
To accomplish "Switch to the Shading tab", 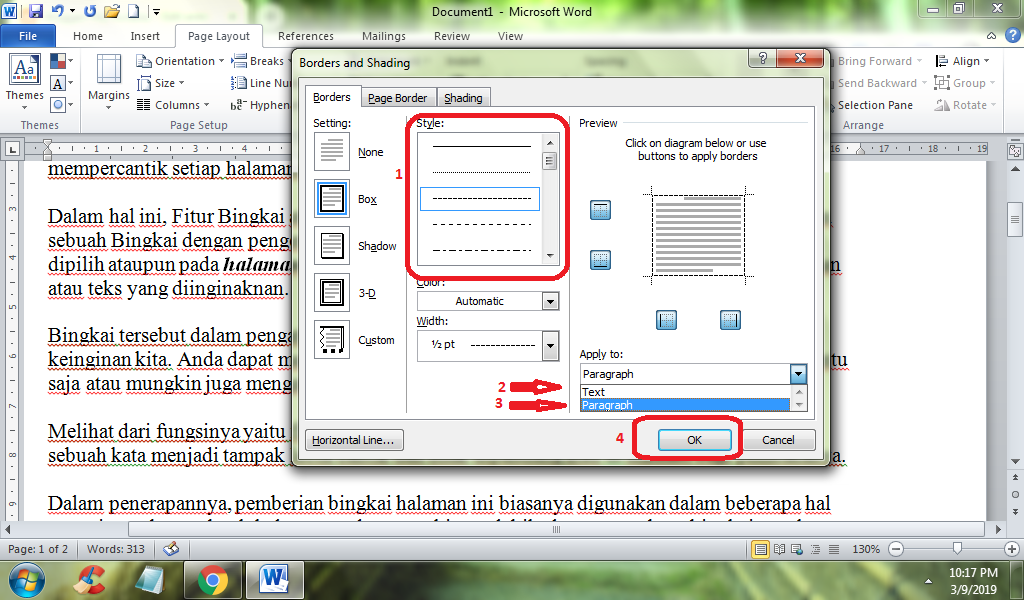I will coord(463,98).
